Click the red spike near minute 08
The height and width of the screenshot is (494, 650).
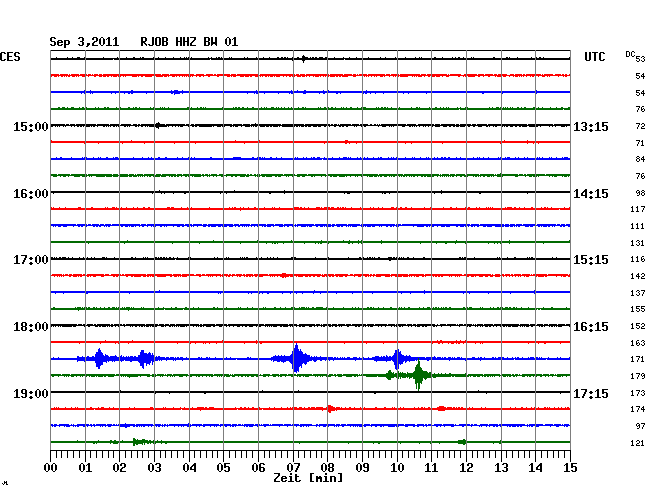coord(330,409)
